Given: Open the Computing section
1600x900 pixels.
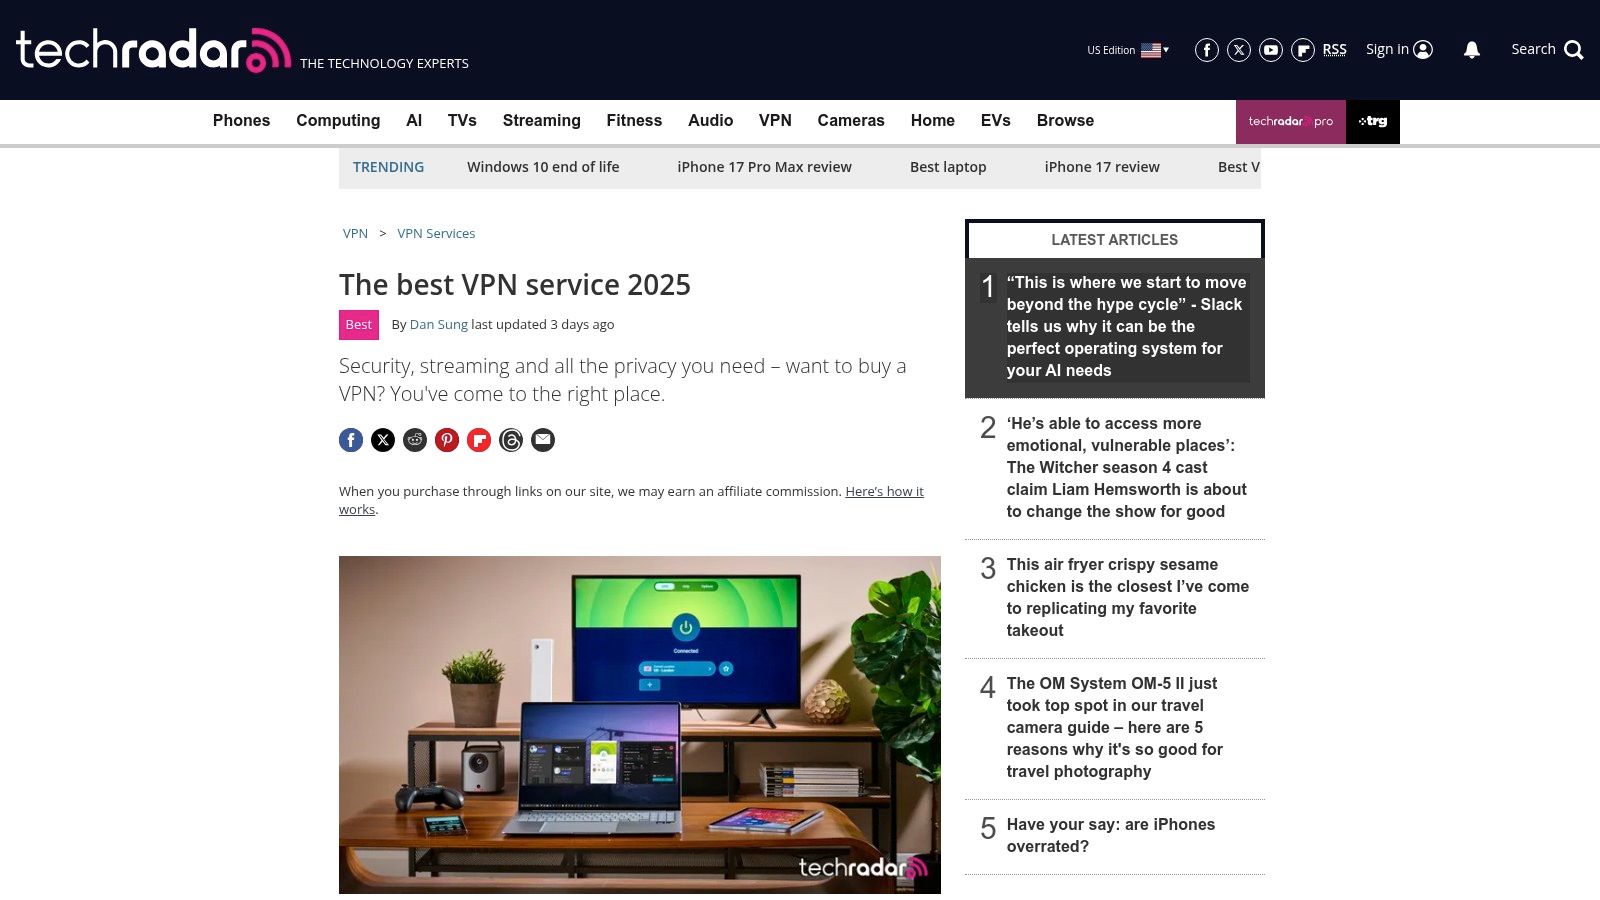Looking at the screenshot, I should [338, 121].
